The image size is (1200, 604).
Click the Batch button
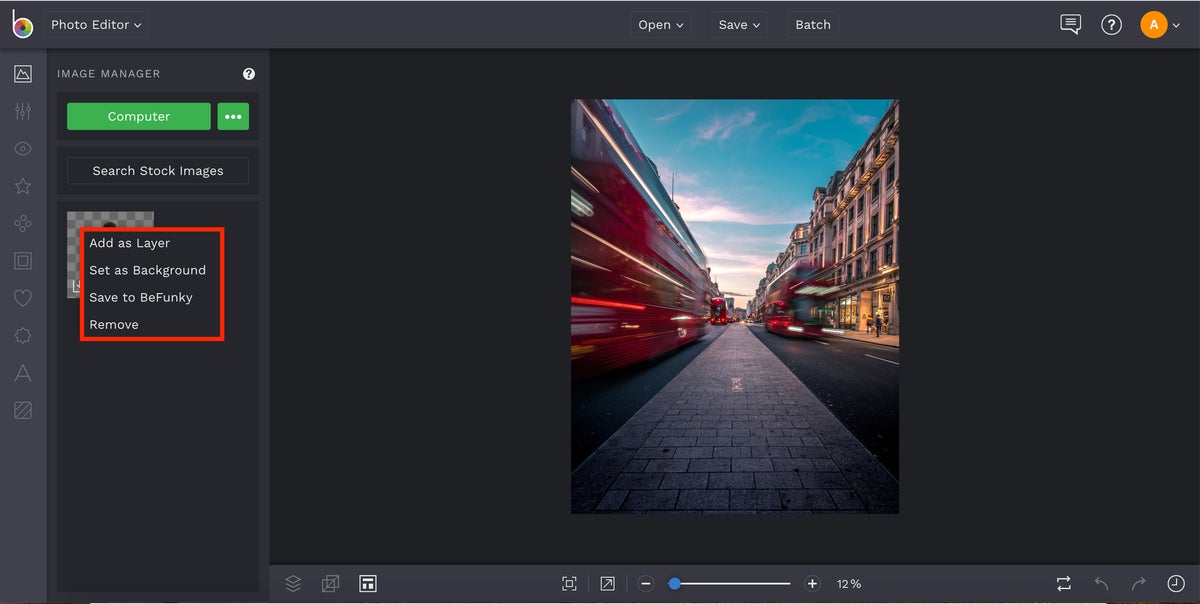(812, 24)
